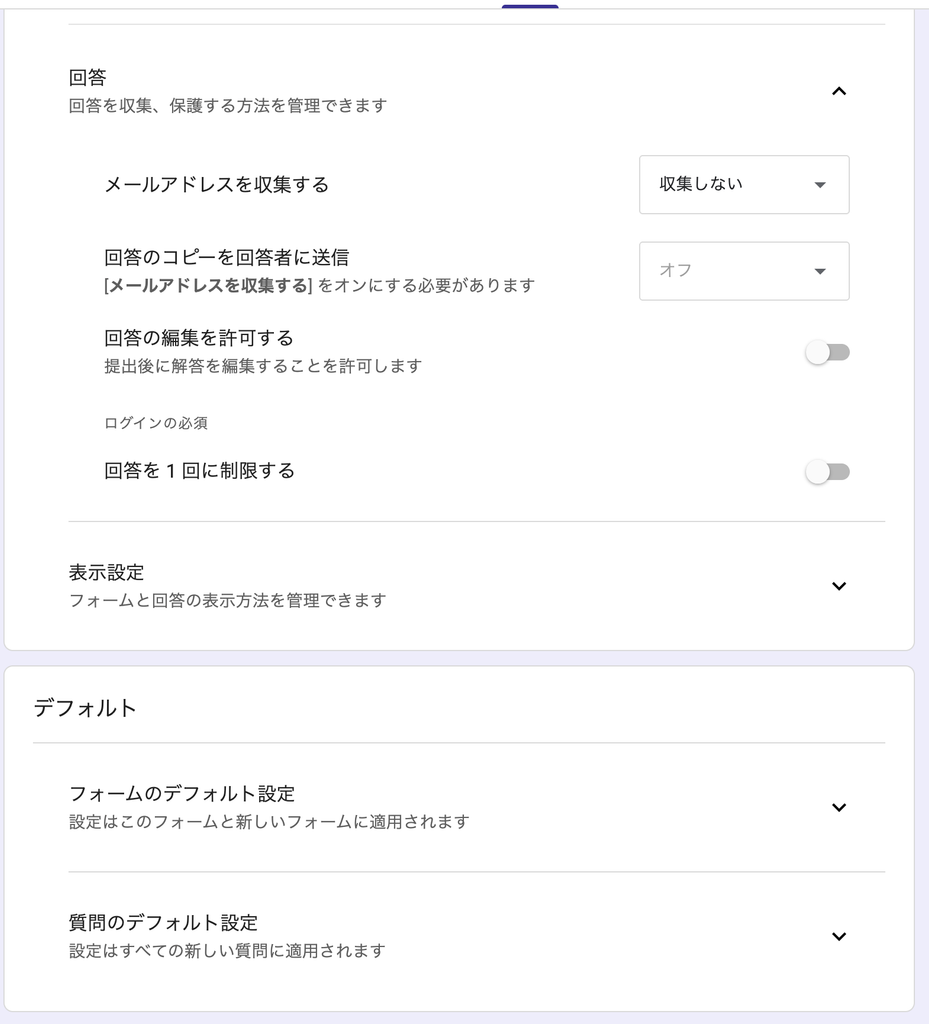Expand 質問のデフォルト設定 chevron
The width and height of the screenshot is (929, 1024).
pos(839,936)
